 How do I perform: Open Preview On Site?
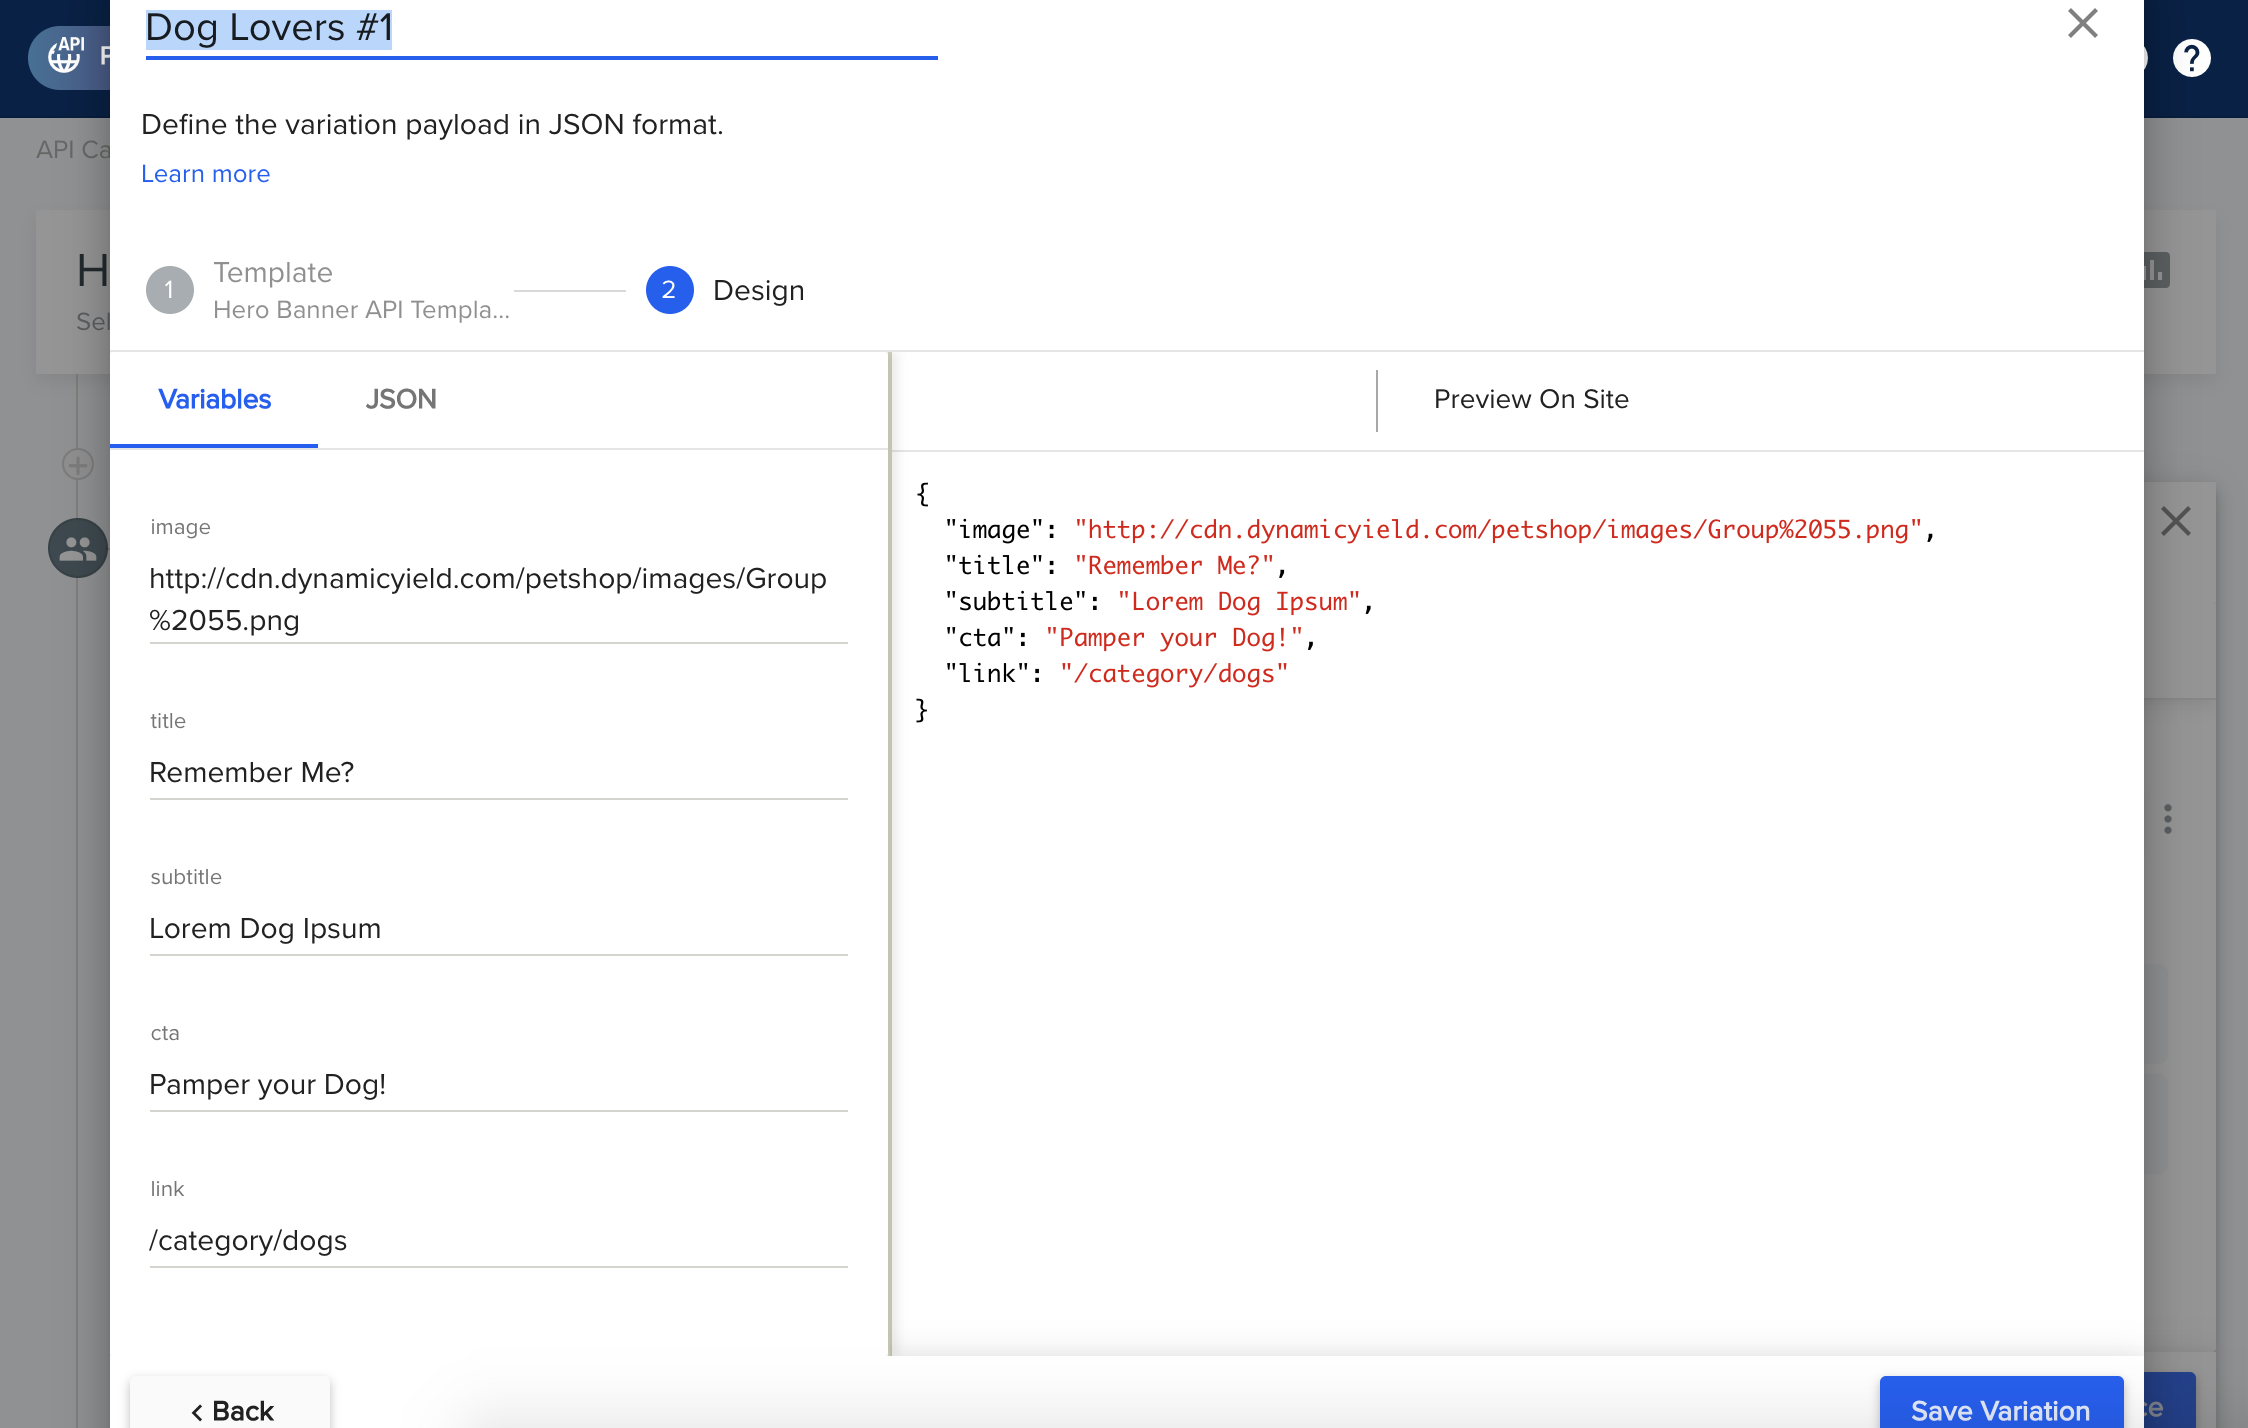[x=1531, y=399]
